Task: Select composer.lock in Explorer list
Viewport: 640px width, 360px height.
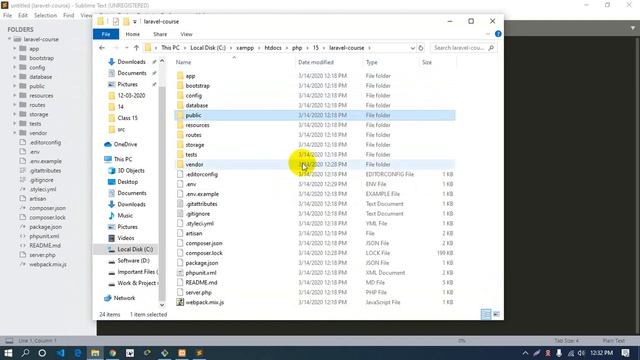Action: point(204,253)
